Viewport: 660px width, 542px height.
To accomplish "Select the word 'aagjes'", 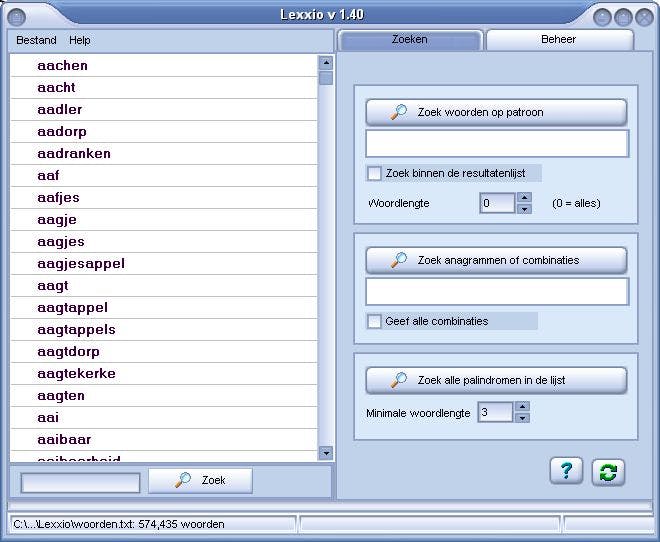I will click(x=164, y=242).
